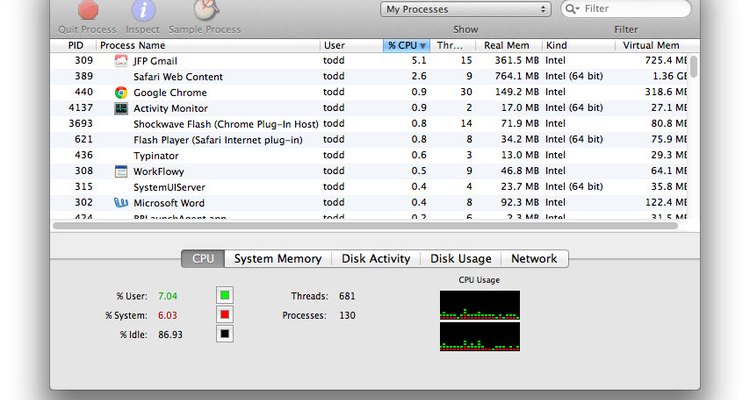
Task: Click the lower CPU Usage graph
Action: (480, 336)
